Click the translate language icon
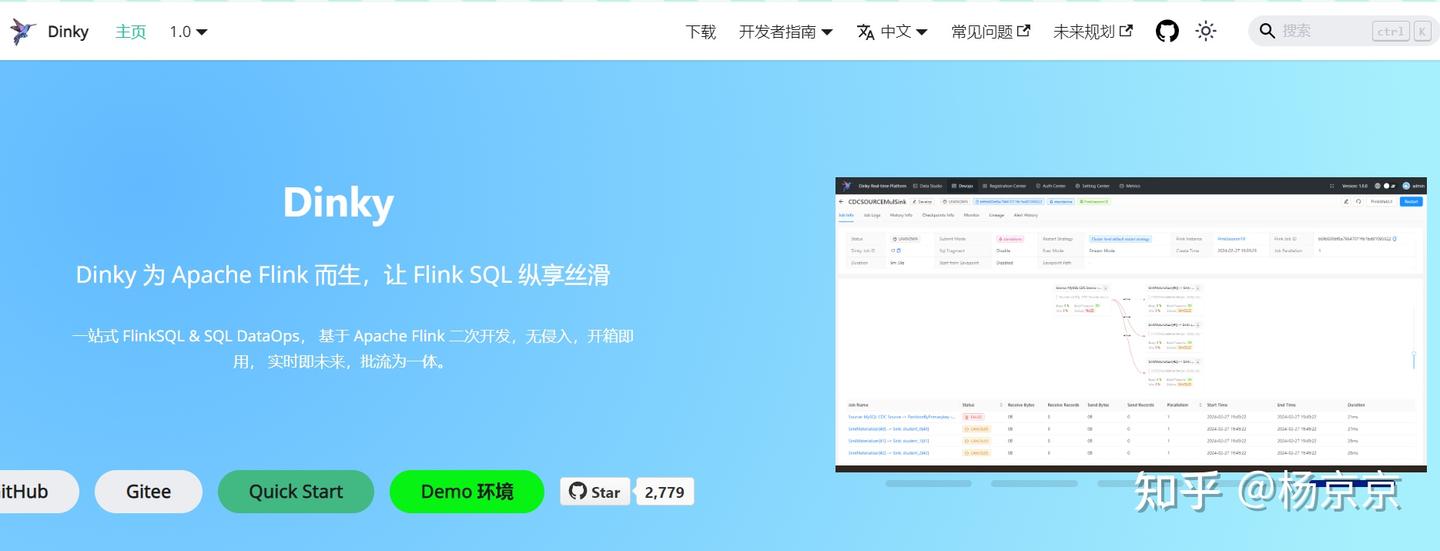Viewport: 1440px width, 551px height. pyautogui.click(x=866, y=32)
